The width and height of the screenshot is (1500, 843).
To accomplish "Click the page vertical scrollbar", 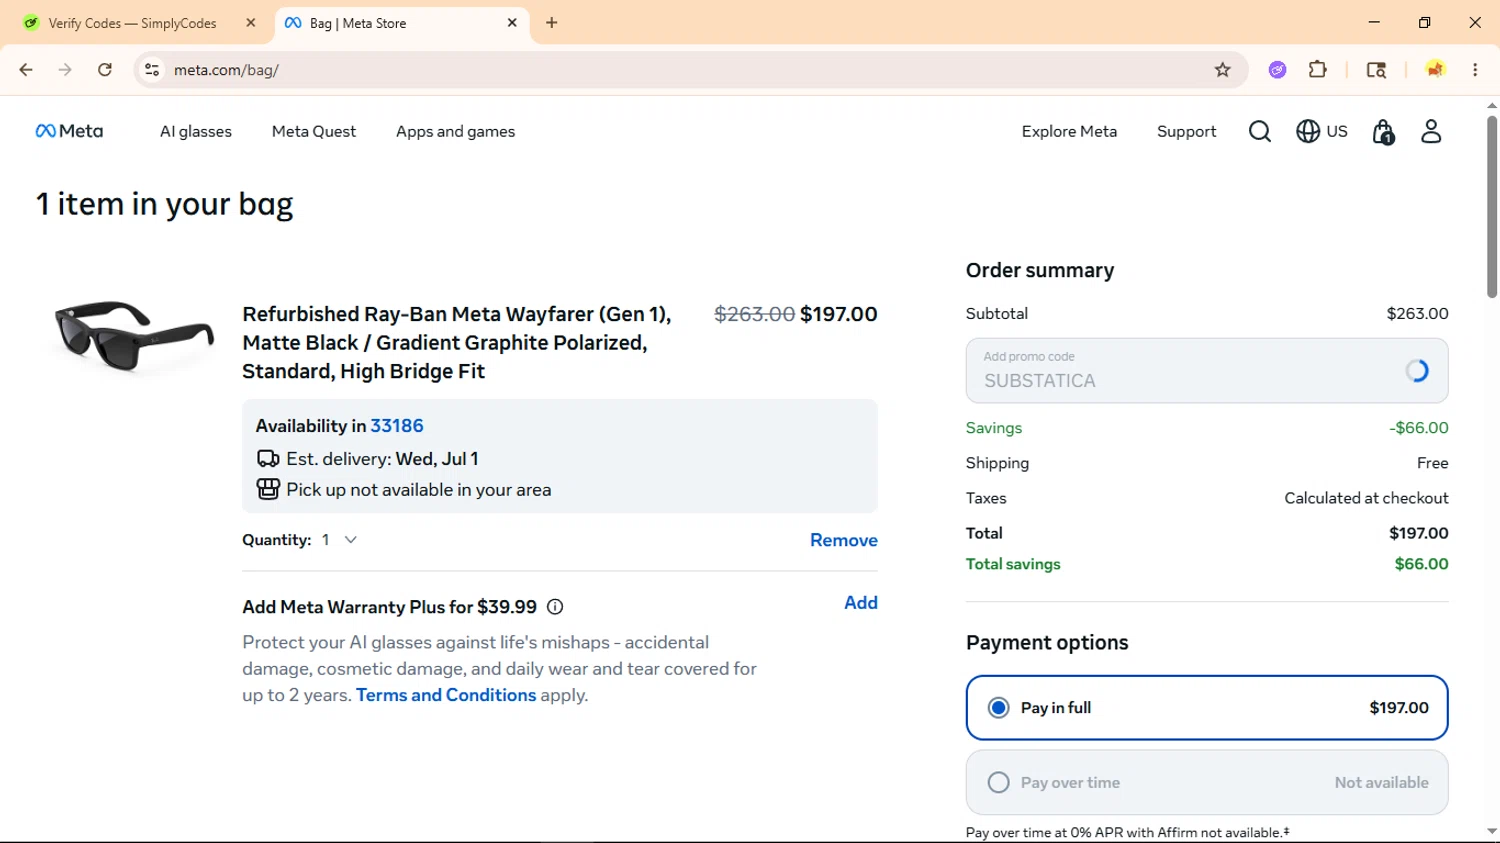I will [1491, 206].
